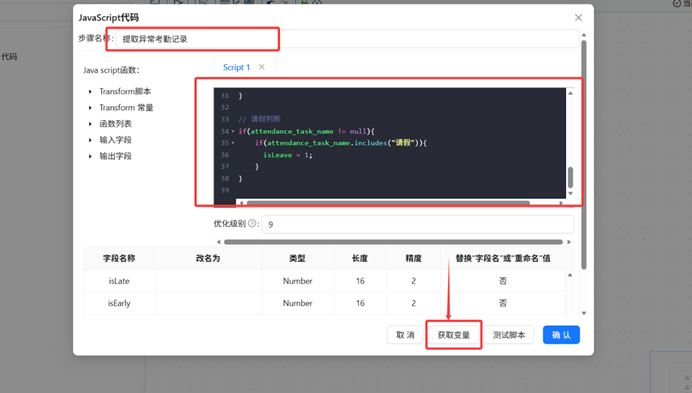Select the Transform 常量 tree item
692x393 pixels.
126,108
